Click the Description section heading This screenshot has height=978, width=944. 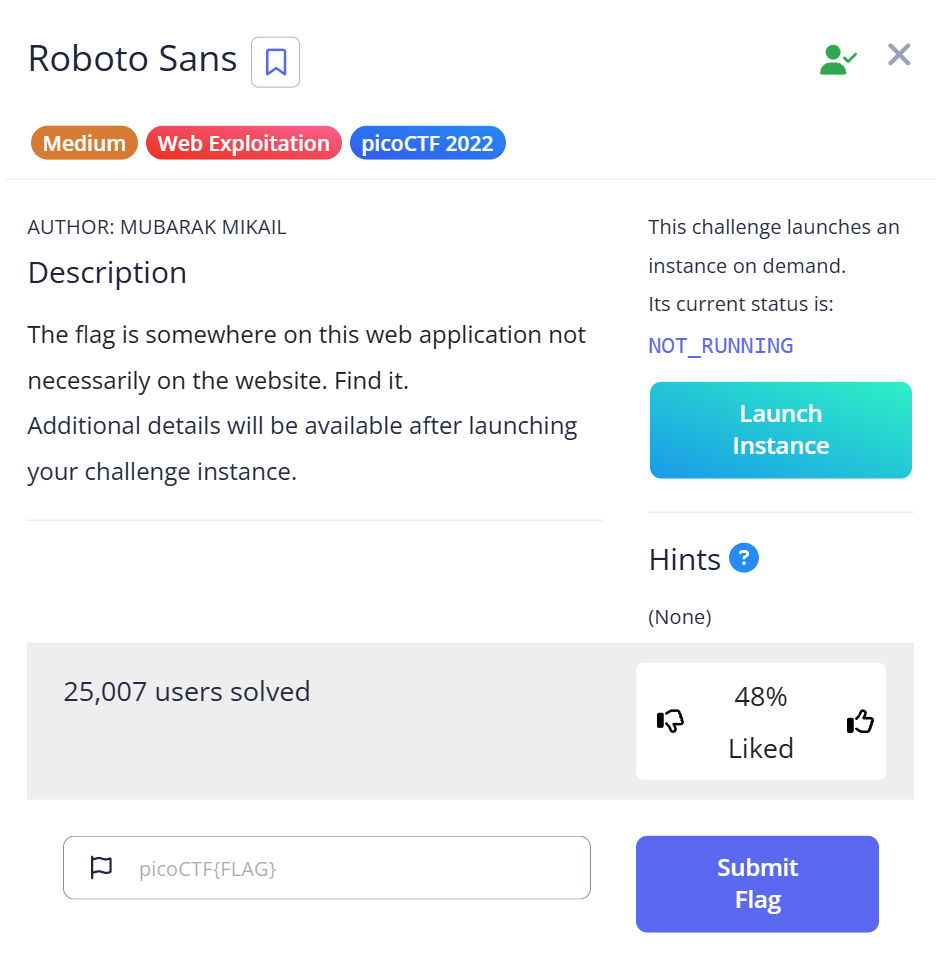click(x=107, y=272)
